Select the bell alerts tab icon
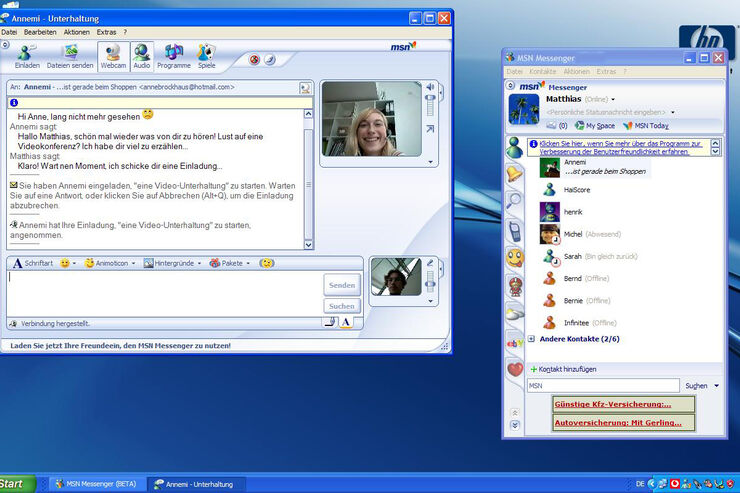 (514, 174)
